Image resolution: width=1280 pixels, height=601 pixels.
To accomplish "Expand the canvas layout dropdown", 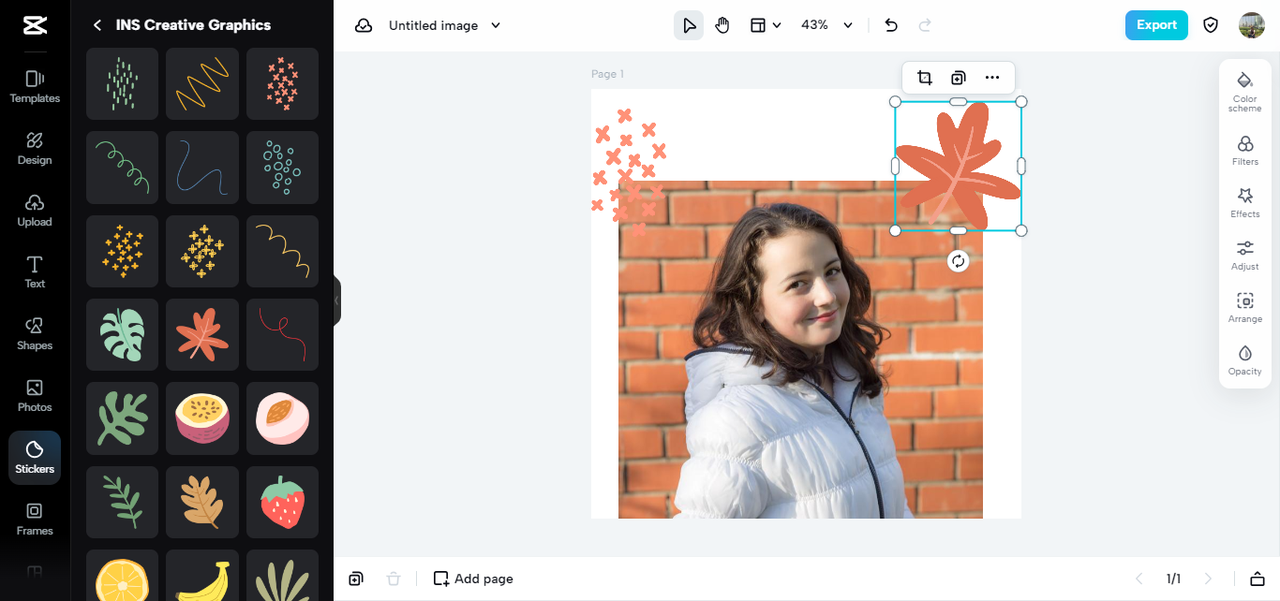I will tap(766, 25).
